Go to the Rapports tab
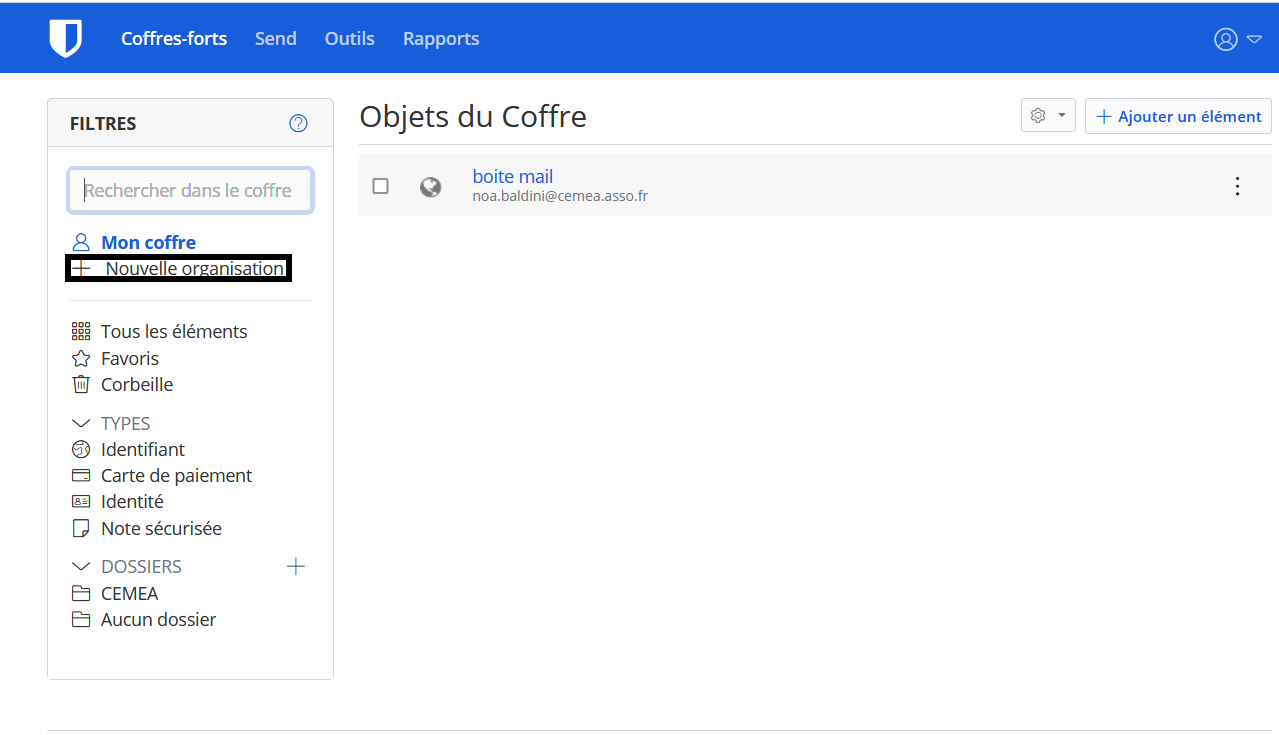1279x735 pixels. tap(441, 39)
